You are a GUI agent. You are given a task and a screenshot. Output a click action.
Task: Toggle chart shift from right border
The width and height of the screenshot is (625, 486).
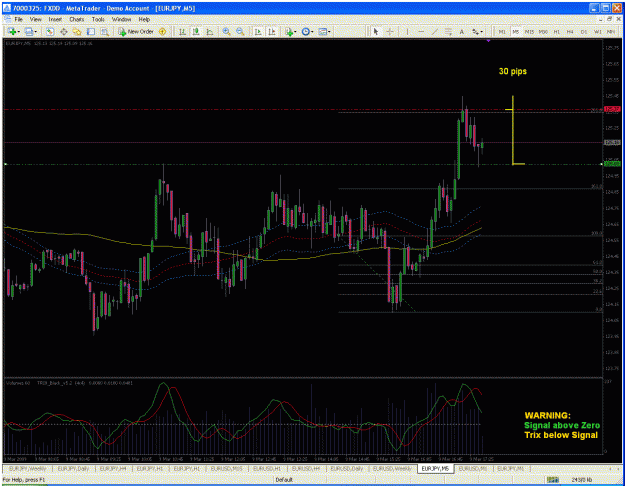click(x=272, y=31)
